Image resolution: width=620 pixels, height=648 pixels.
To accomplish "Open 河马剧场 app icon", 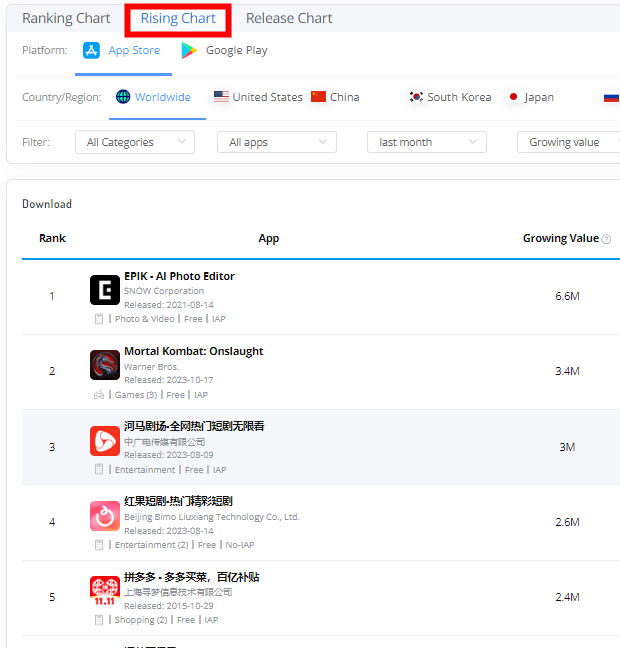I will tap(105, 441).
